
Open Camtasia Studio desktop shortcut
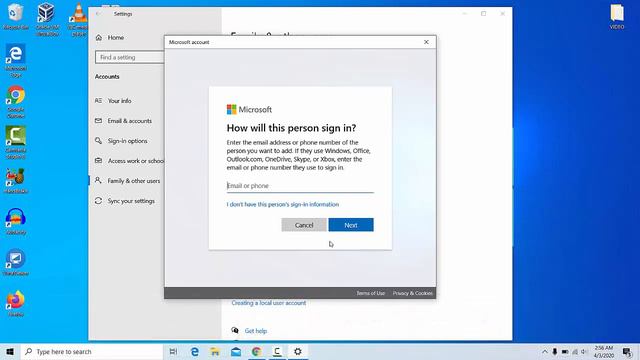click(16, 142)
